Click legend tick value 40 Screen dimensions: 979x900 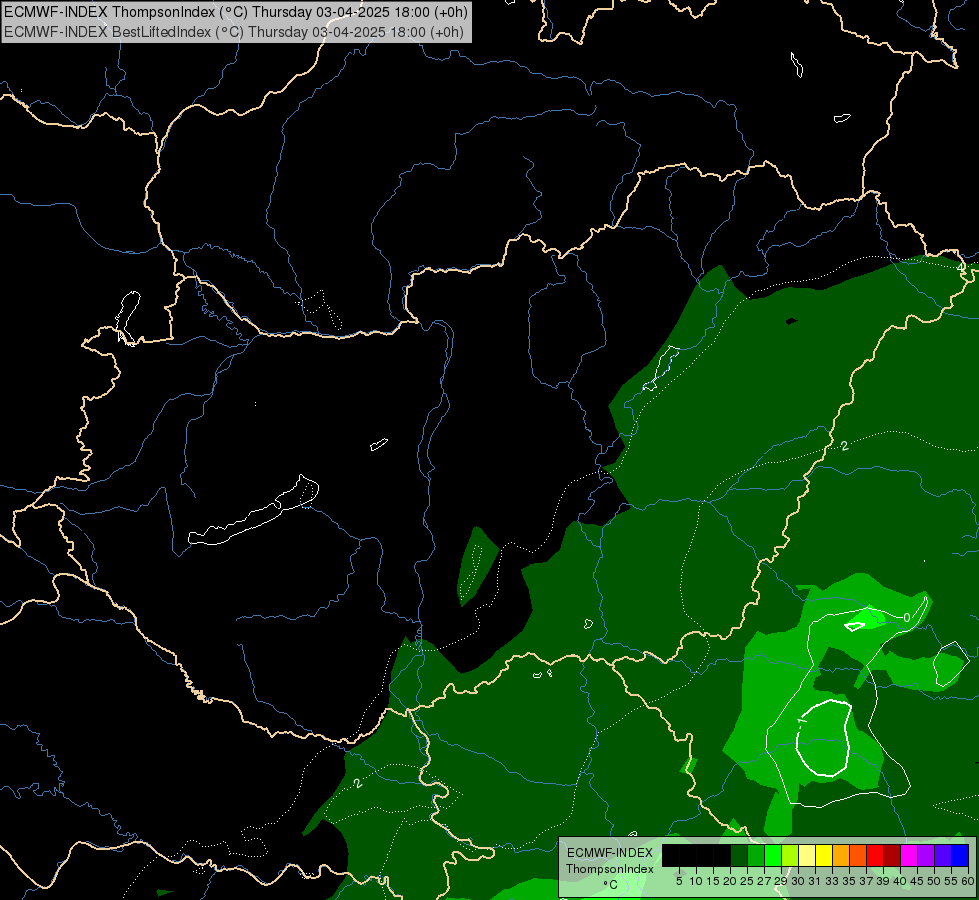click(900, 881)
